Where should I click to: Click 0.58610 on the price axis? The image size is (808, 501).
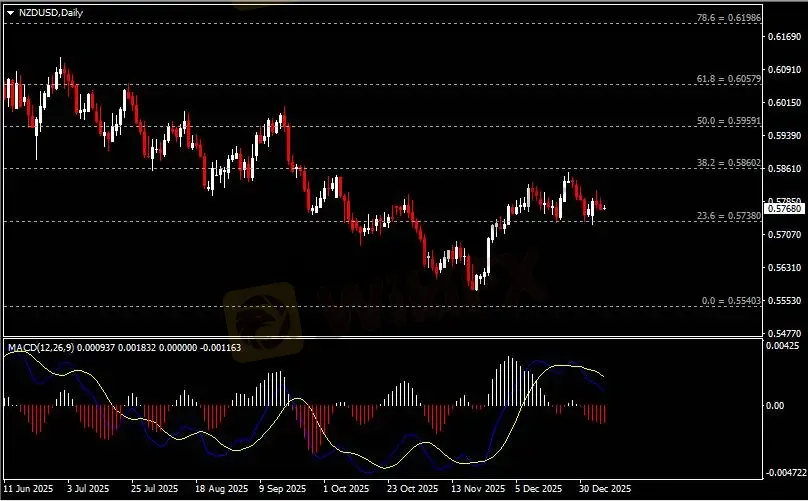(x=785, y=169)
